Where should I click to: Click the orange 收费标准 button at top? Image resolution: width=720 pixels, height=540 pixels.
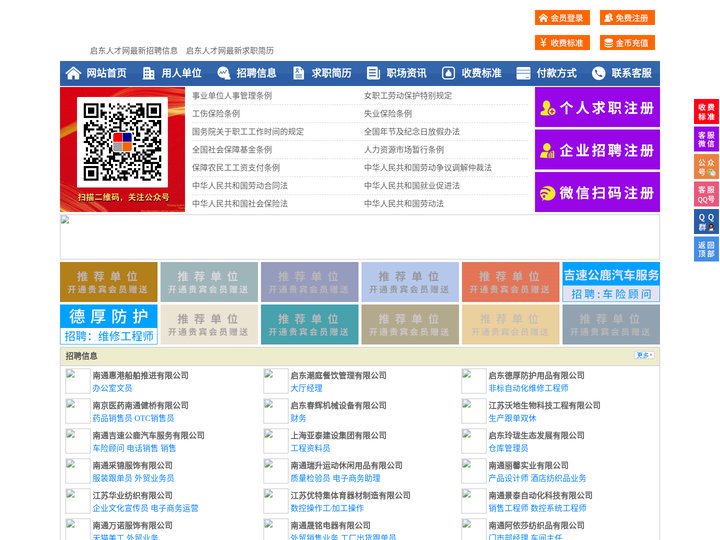click(562, 43)
